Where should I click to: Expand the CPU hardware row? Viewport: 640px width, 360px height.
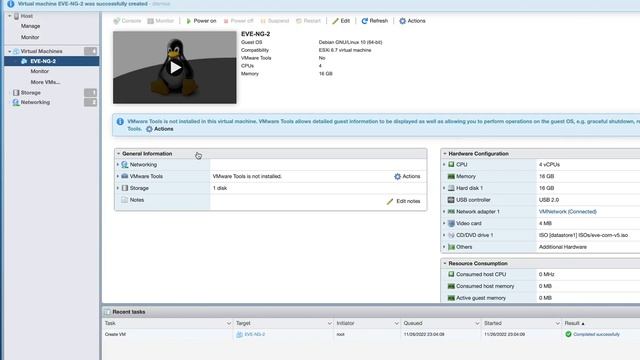444,164
